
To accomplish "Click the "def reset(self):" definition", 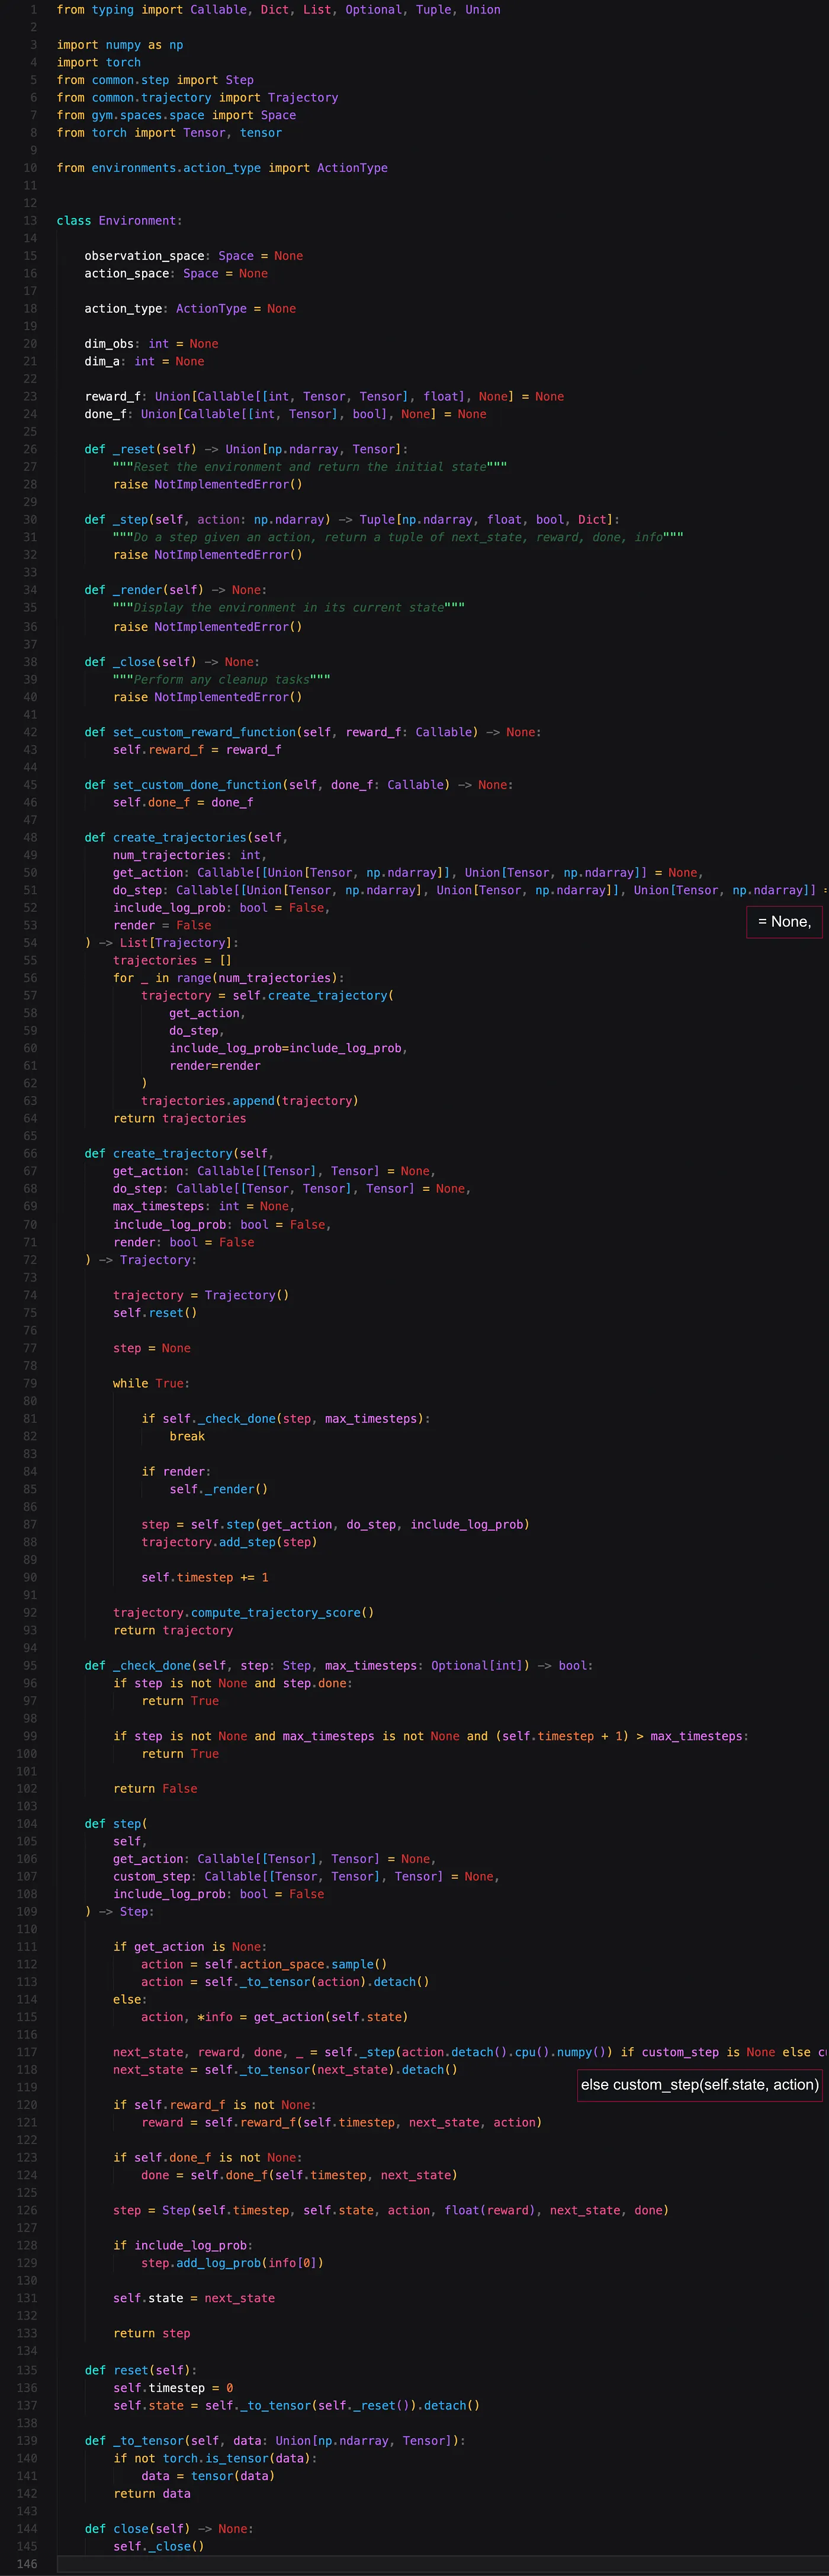I will [x=141, y=2371].
